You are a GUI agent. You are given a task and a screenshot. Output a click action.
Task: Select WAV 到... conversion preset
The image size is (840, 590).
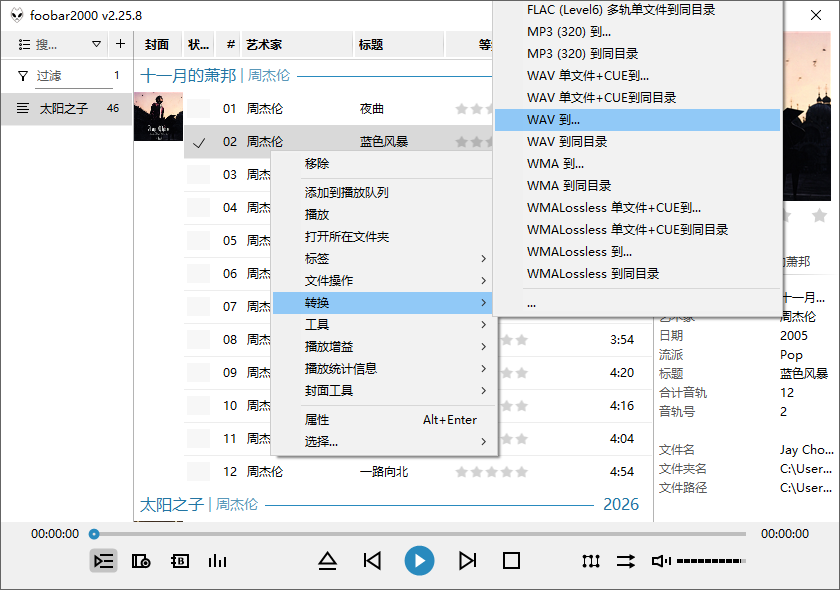tap(638, 120)
